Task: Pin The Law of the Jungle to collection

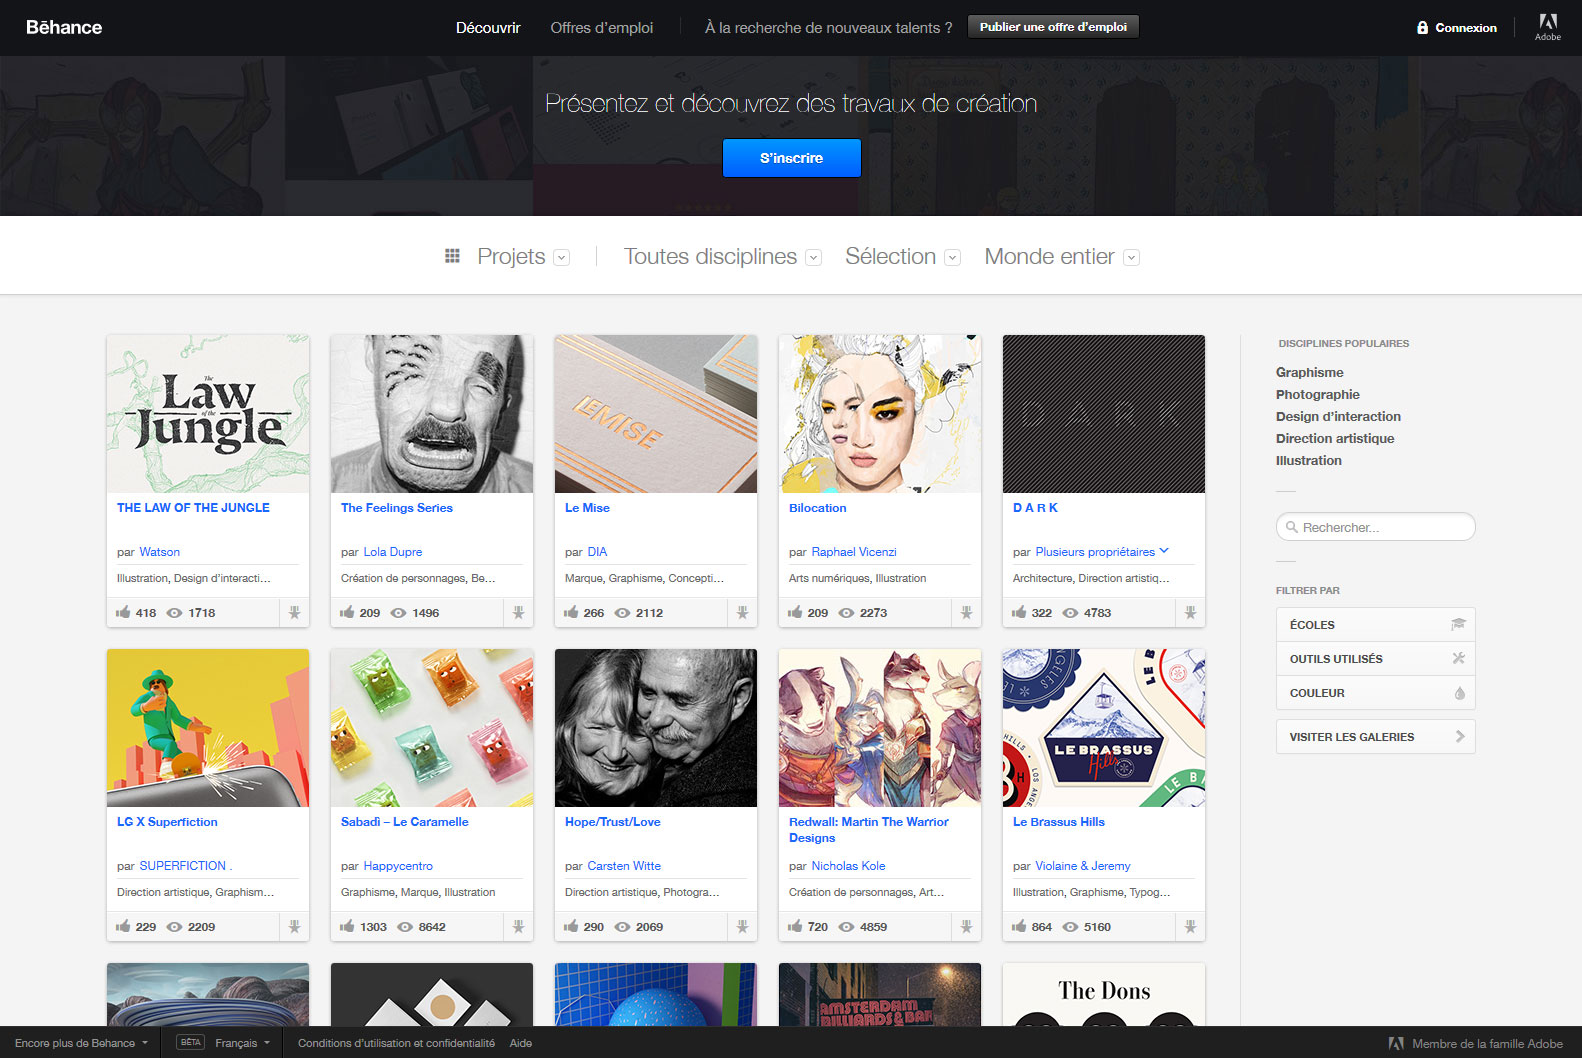Action: pyautogui.click(x=294, y=613)
